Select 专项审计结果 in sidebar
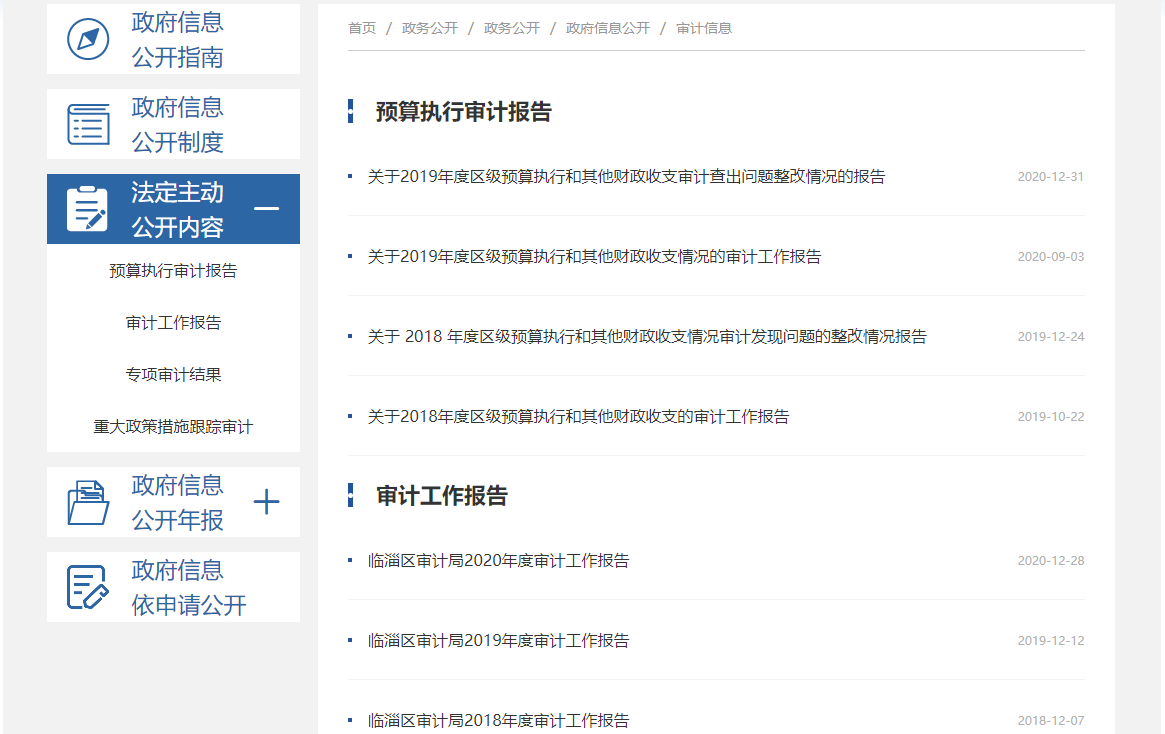The height and width of the screenshot is (734, 1165). [x=173, y=375]
